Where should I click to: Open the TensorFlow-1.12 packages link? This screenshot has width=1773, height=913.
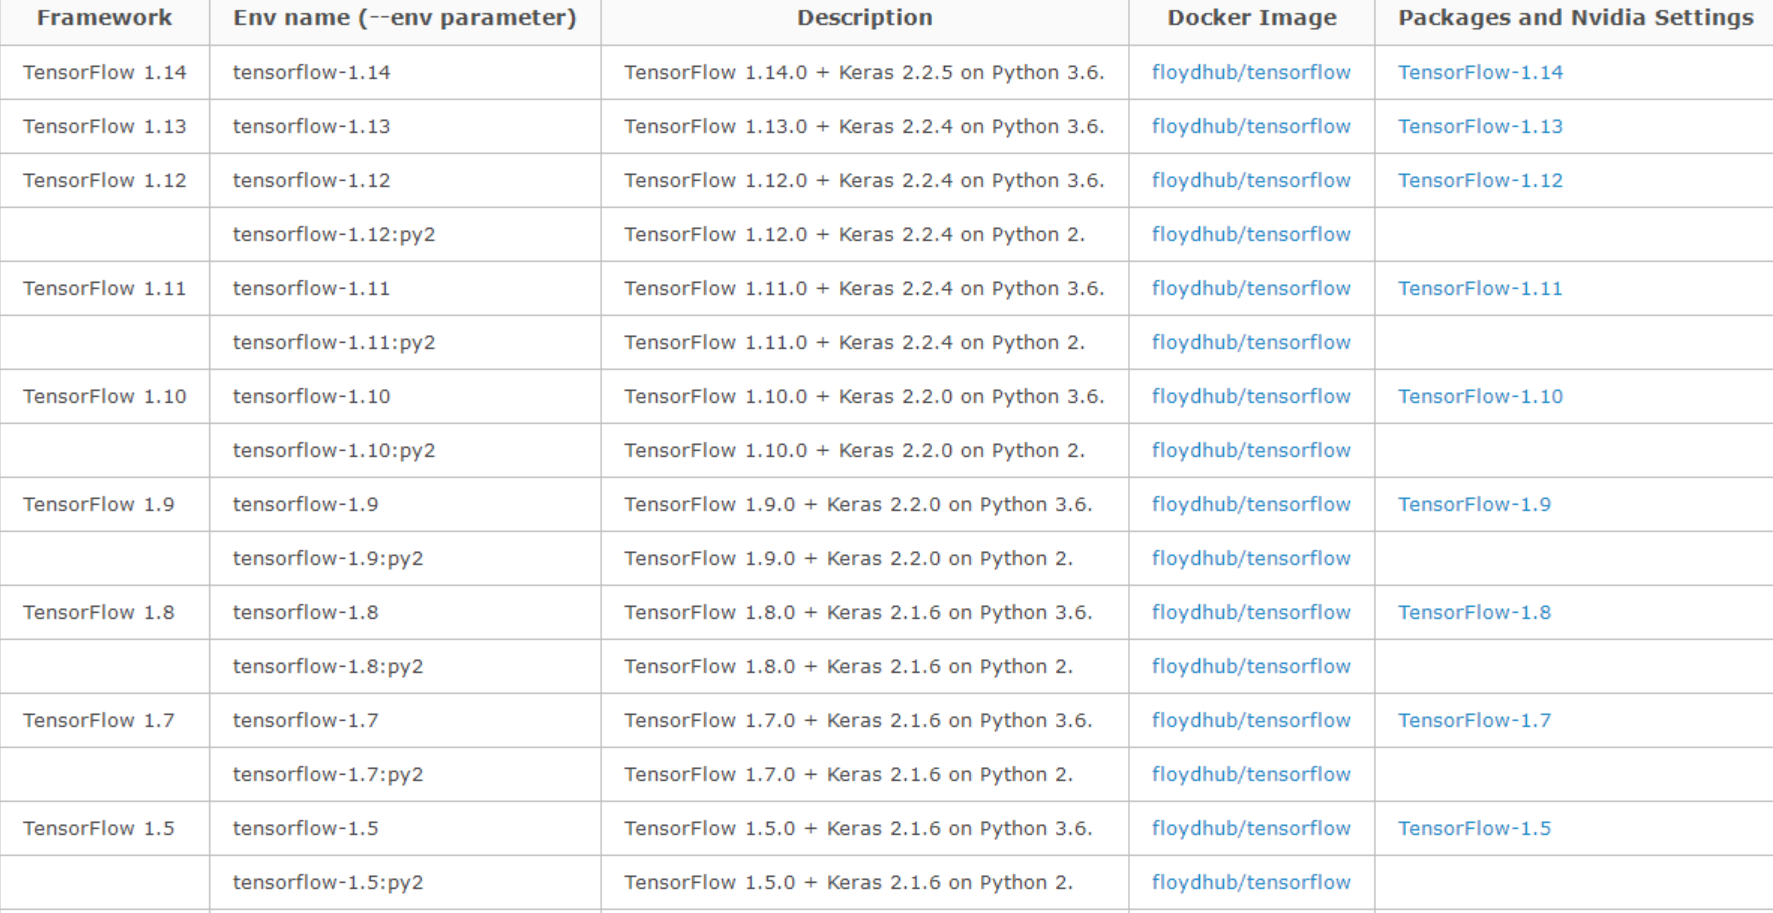click(1480, 180)
